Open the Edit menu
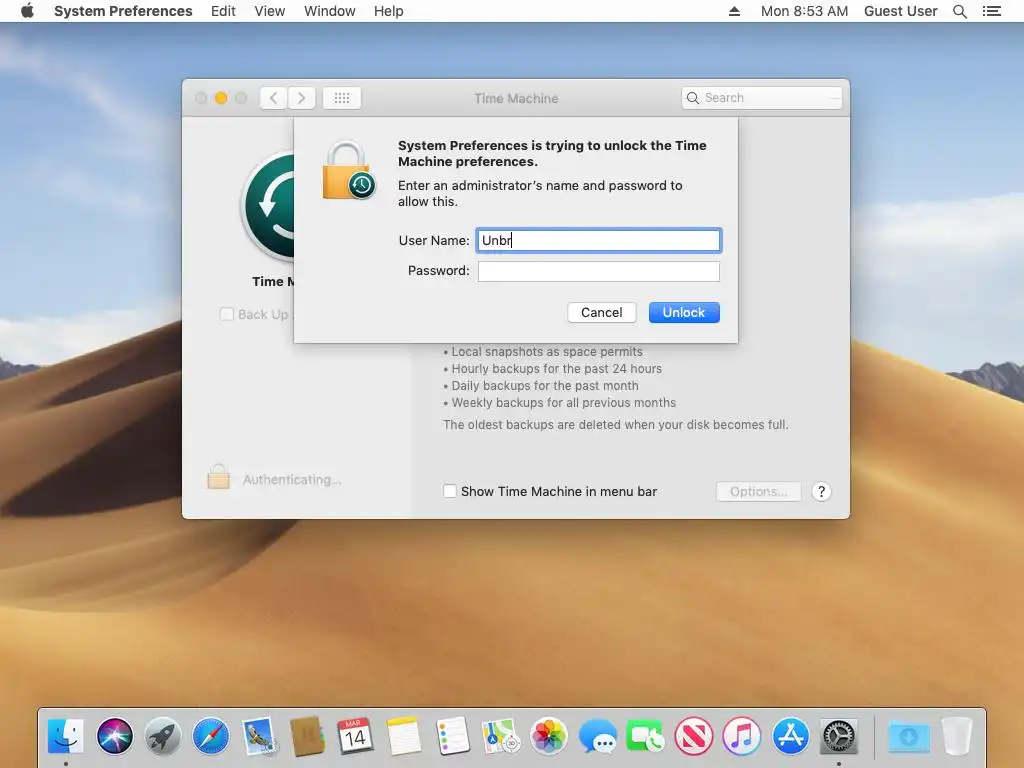The height and width of the screenshot is (768, 1024). (223, 11)
